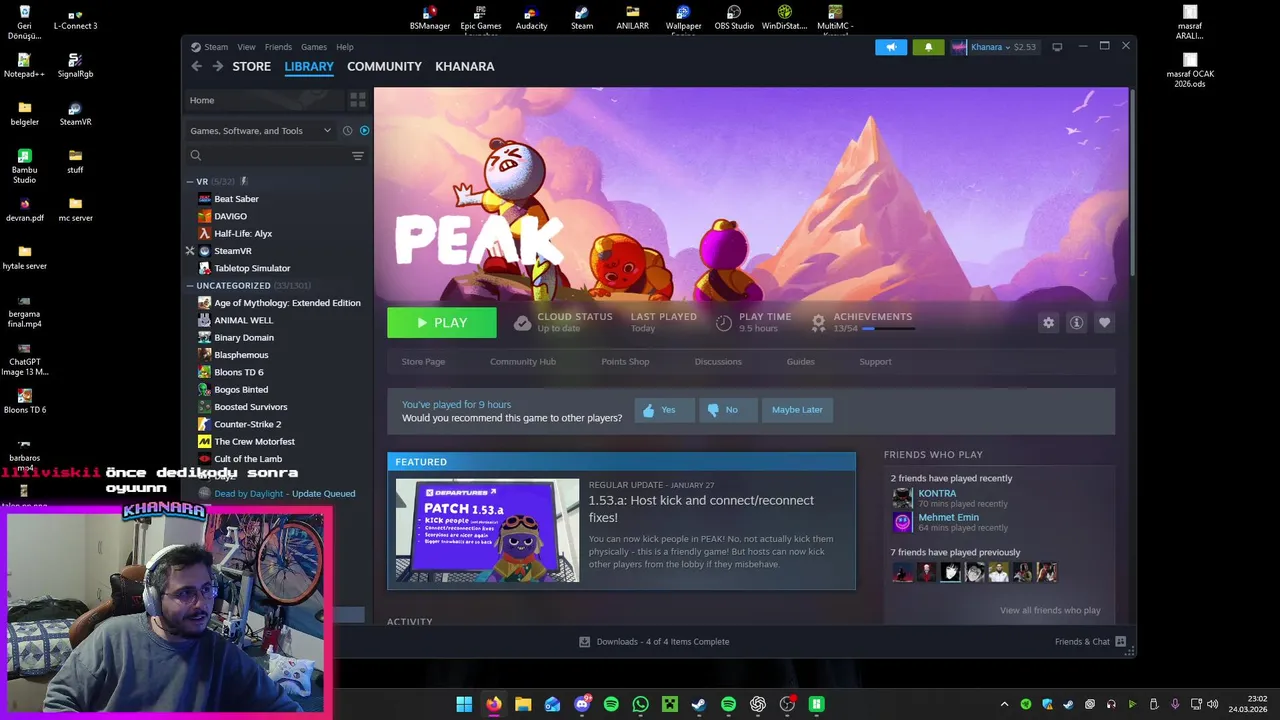Collapse the VR category

pyautogui.click(x=190, y=182)
